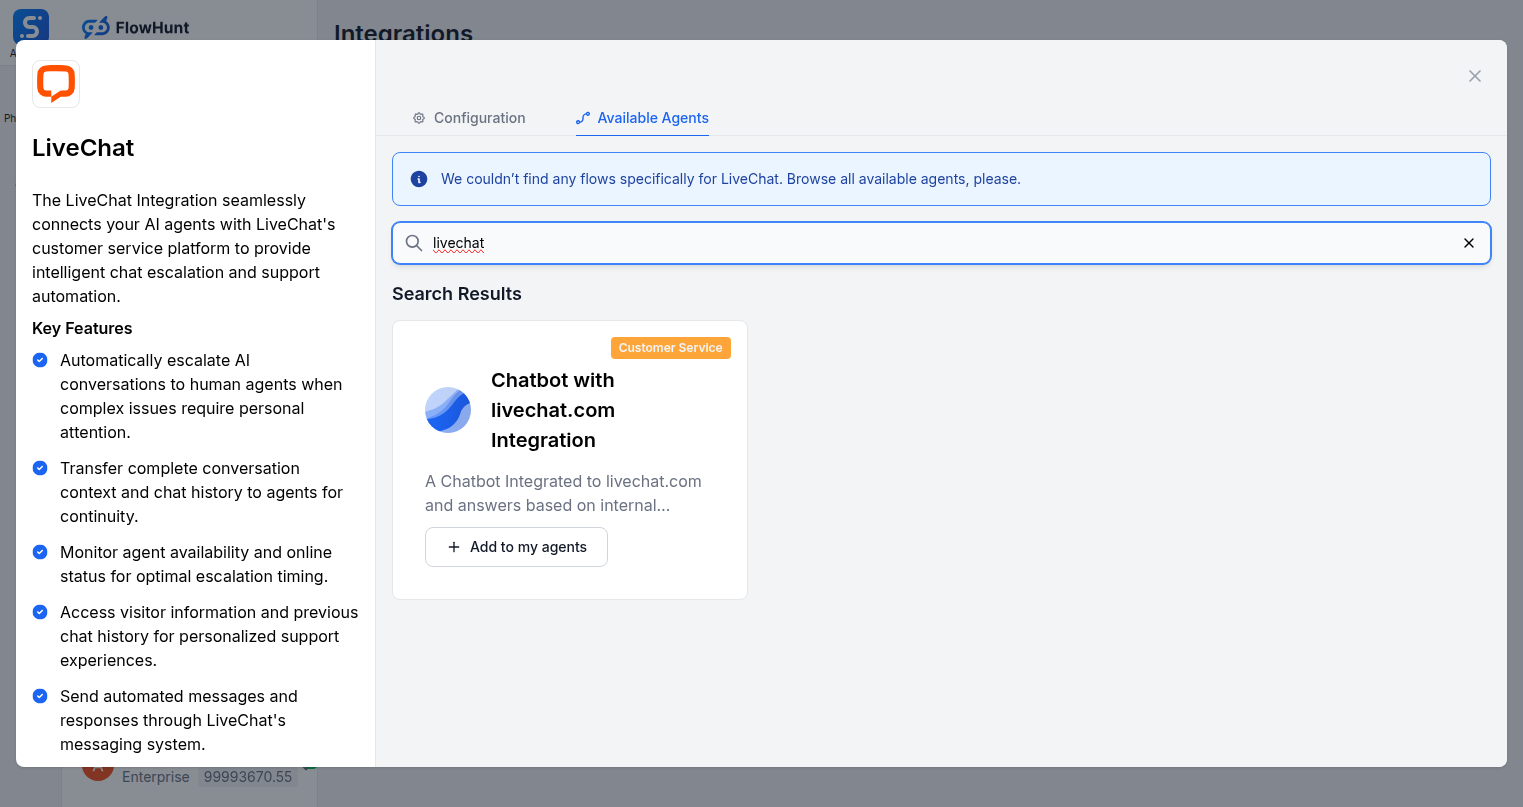Click the checkmark beside the escalation feature
Image resolution: width=1523 pixels, height=807 pixels.
[x=40, y=360]
